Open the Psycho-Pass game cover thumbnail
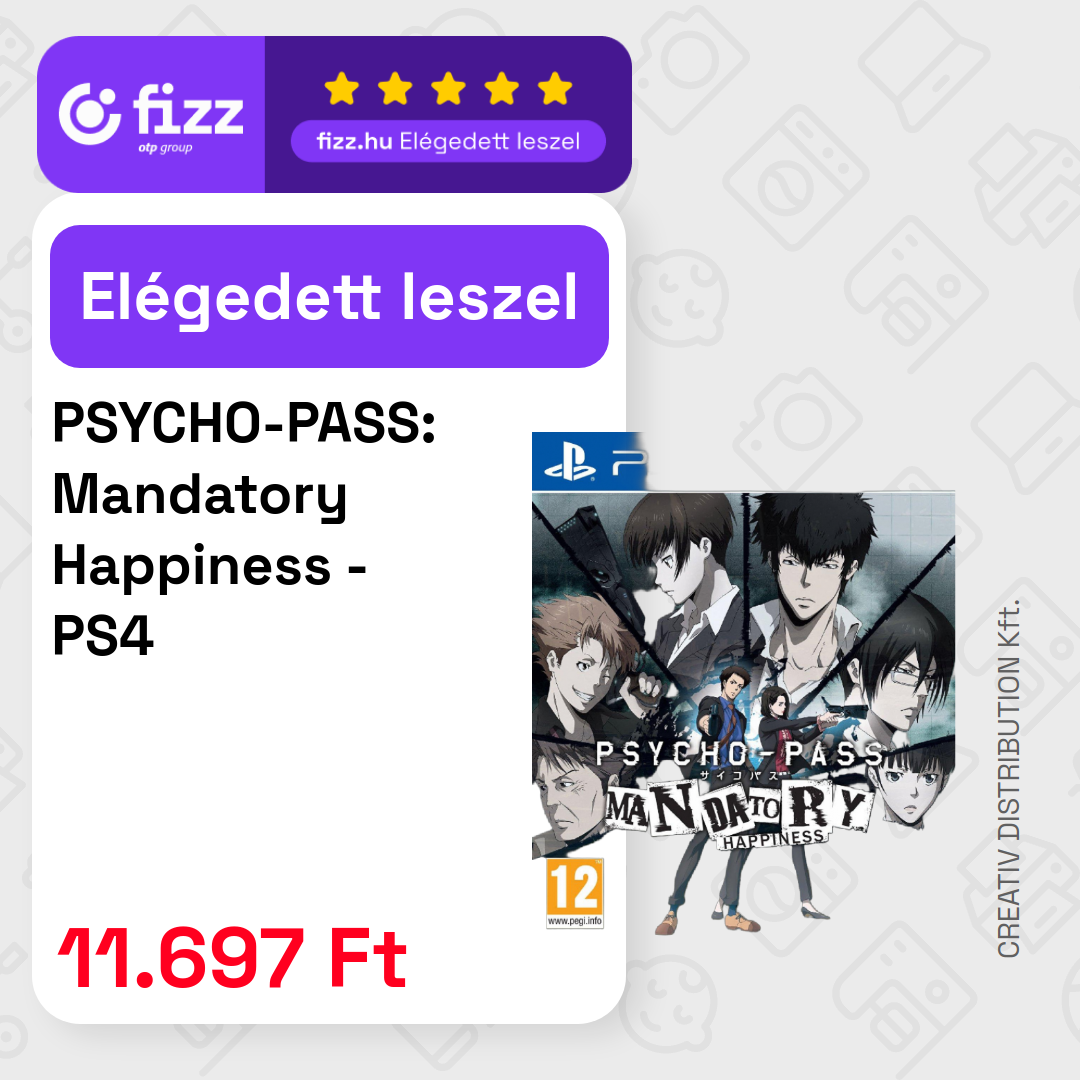This screenshot has height=1080, width=1080. click(x=743, y=682)
